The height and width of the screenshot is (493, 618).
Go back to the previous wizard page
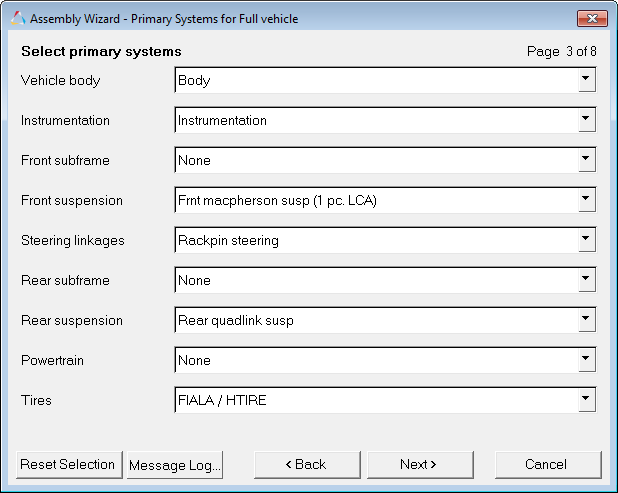pos(307,464)
